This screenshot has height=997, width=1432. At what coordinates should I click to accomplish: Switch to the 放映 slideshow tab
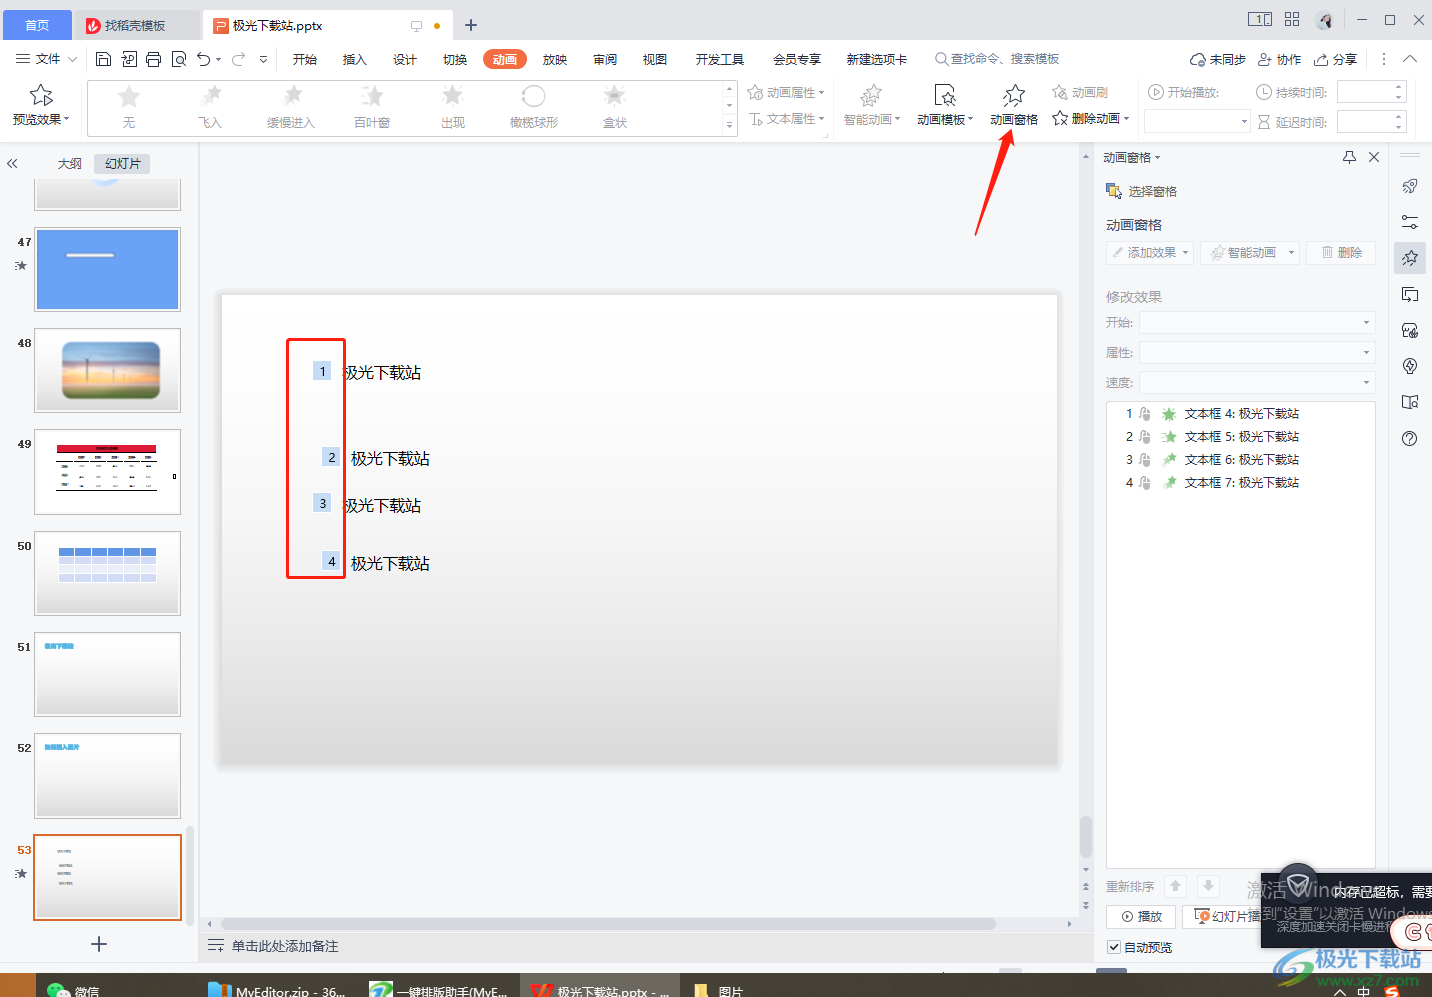tap(555, 59)
